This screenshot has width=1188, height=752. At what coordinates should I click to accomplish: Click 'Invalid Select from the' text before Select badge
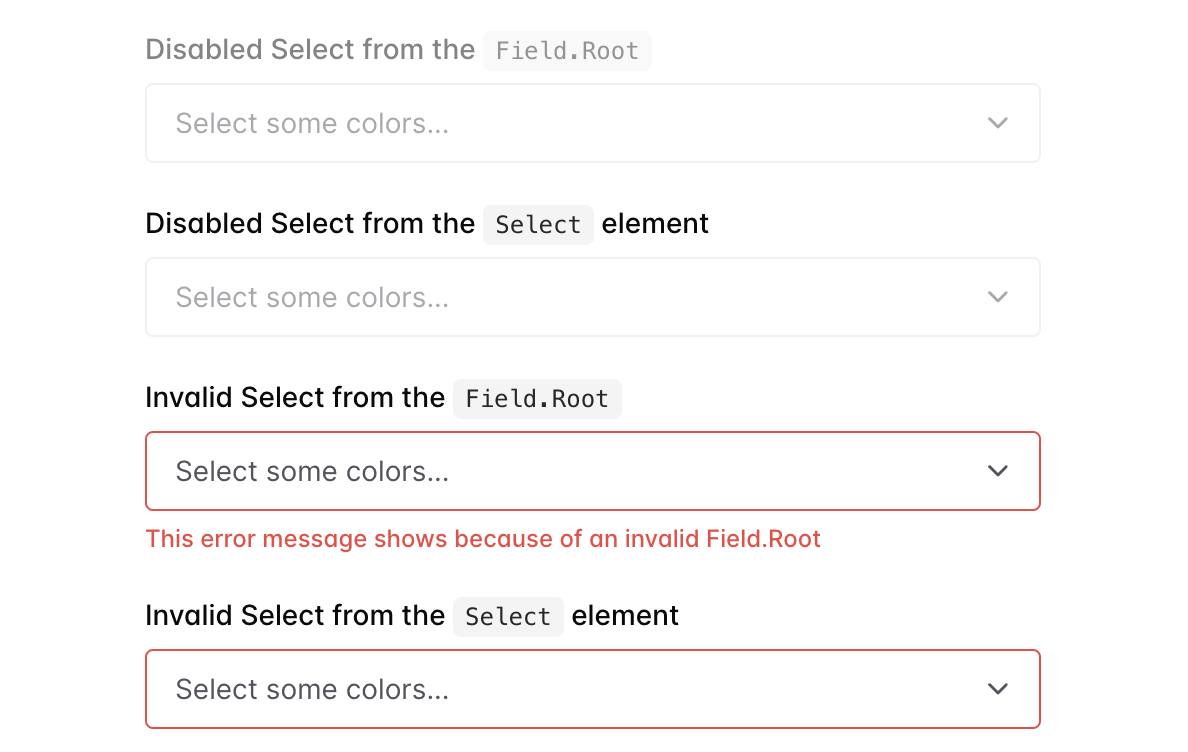point(295,616)
